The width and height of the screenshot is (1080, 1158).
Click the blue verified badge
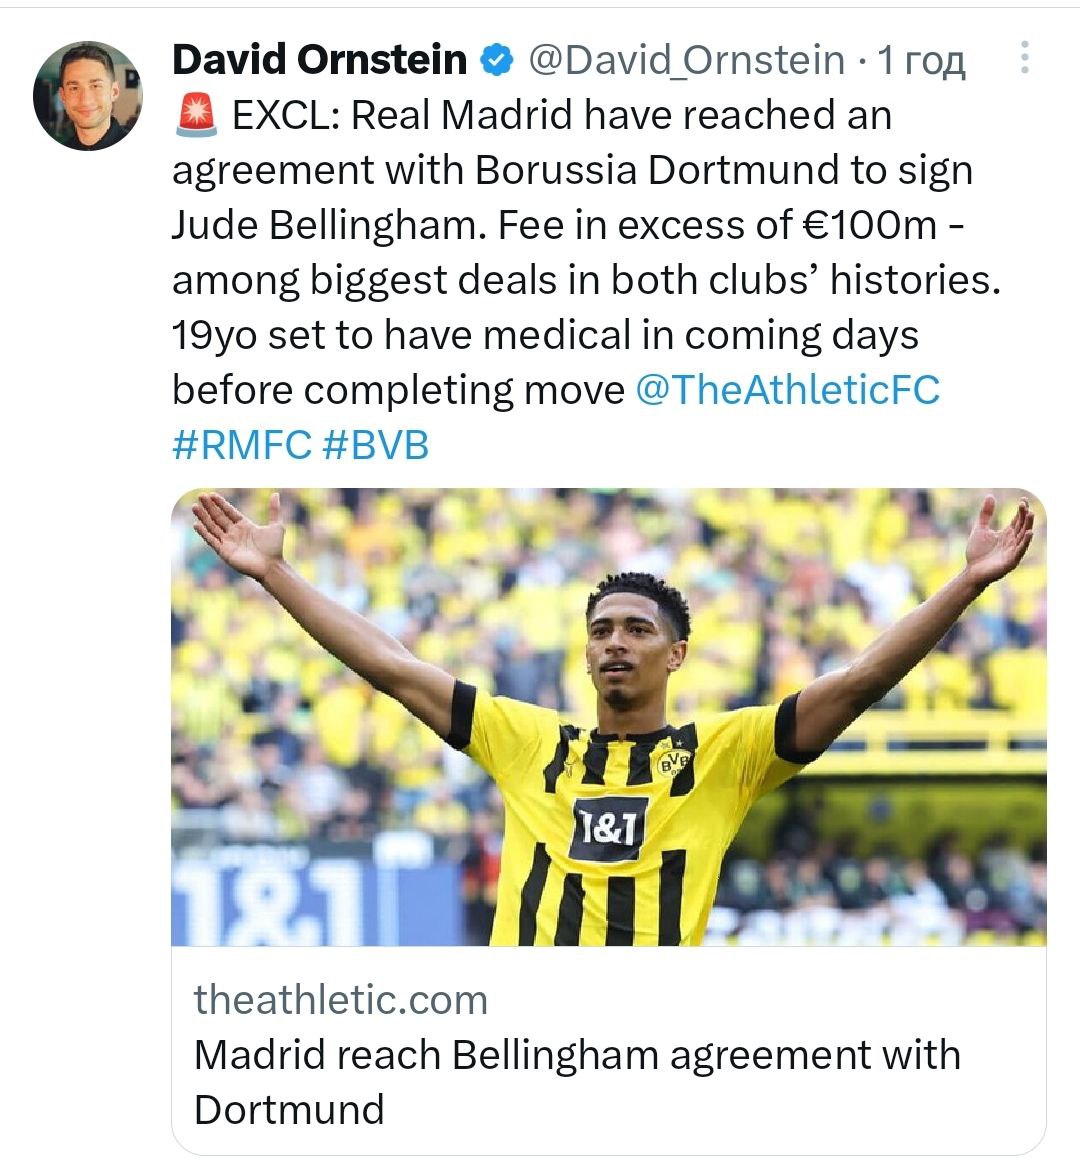(x=497, y=61)
